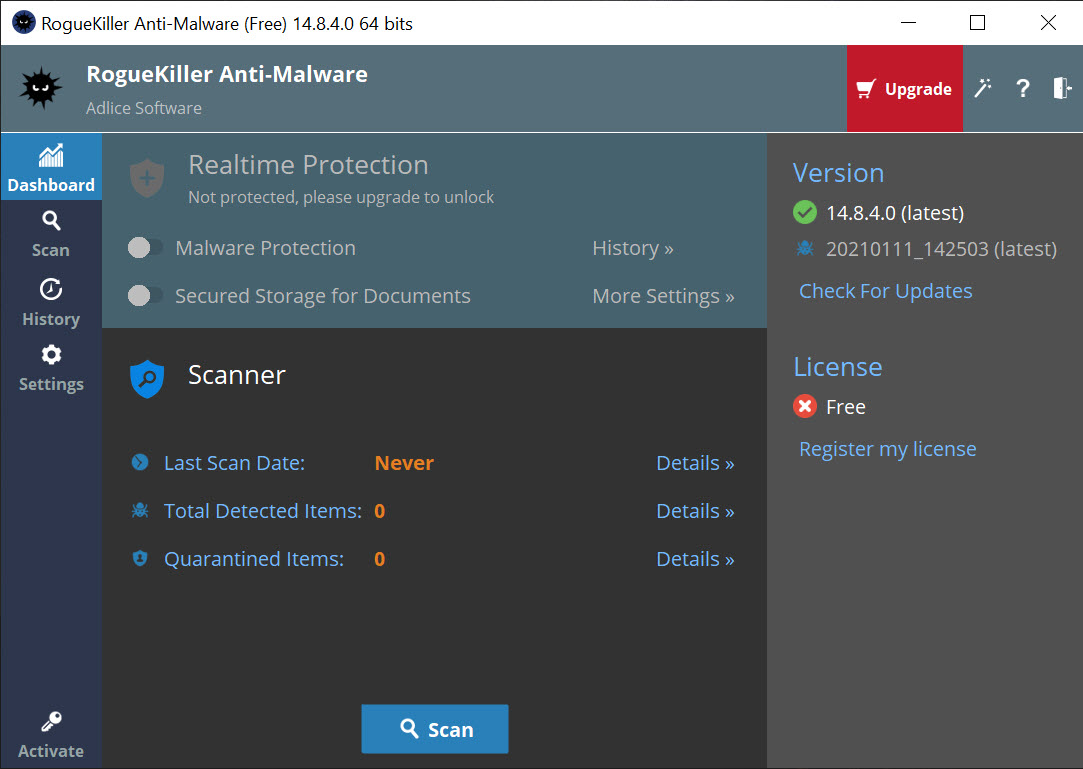Image resolution: width=1083 pixels, height=769 pixels.
Task: Show Details for Quarantined Items
Action: (x=695, y=559)
